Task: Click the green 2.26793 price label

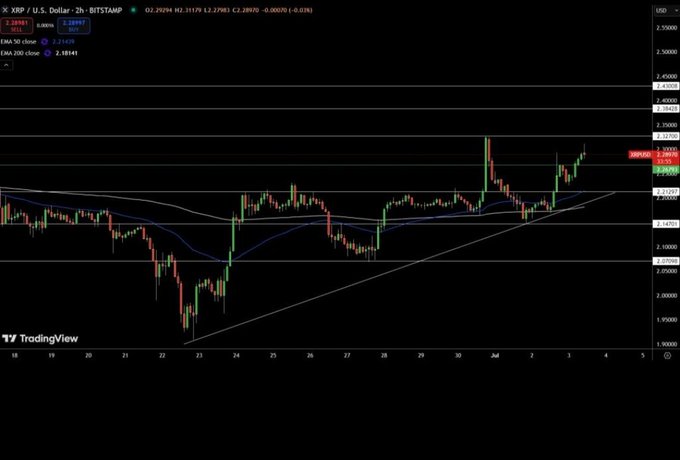Action: 666,170
